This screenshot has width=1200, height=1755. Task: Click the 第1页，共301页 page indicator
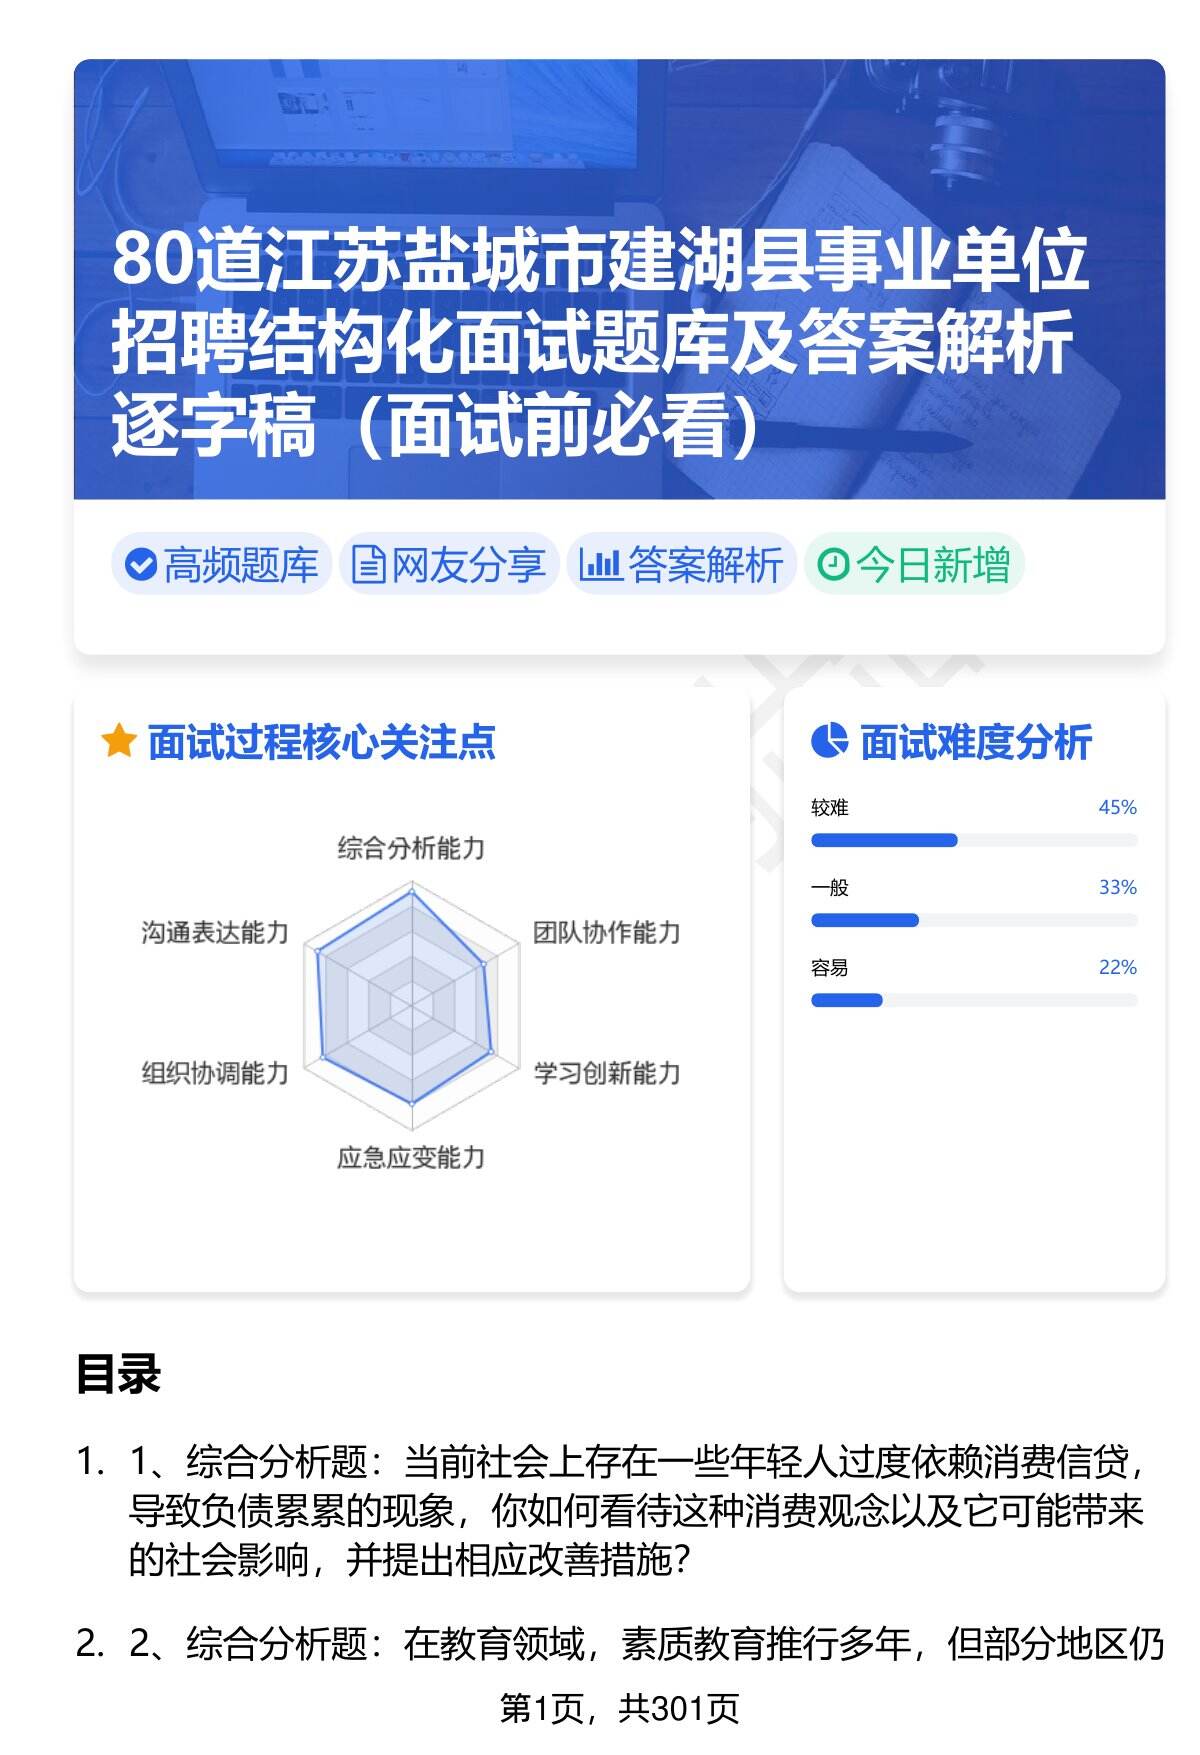pos(619,1710)
